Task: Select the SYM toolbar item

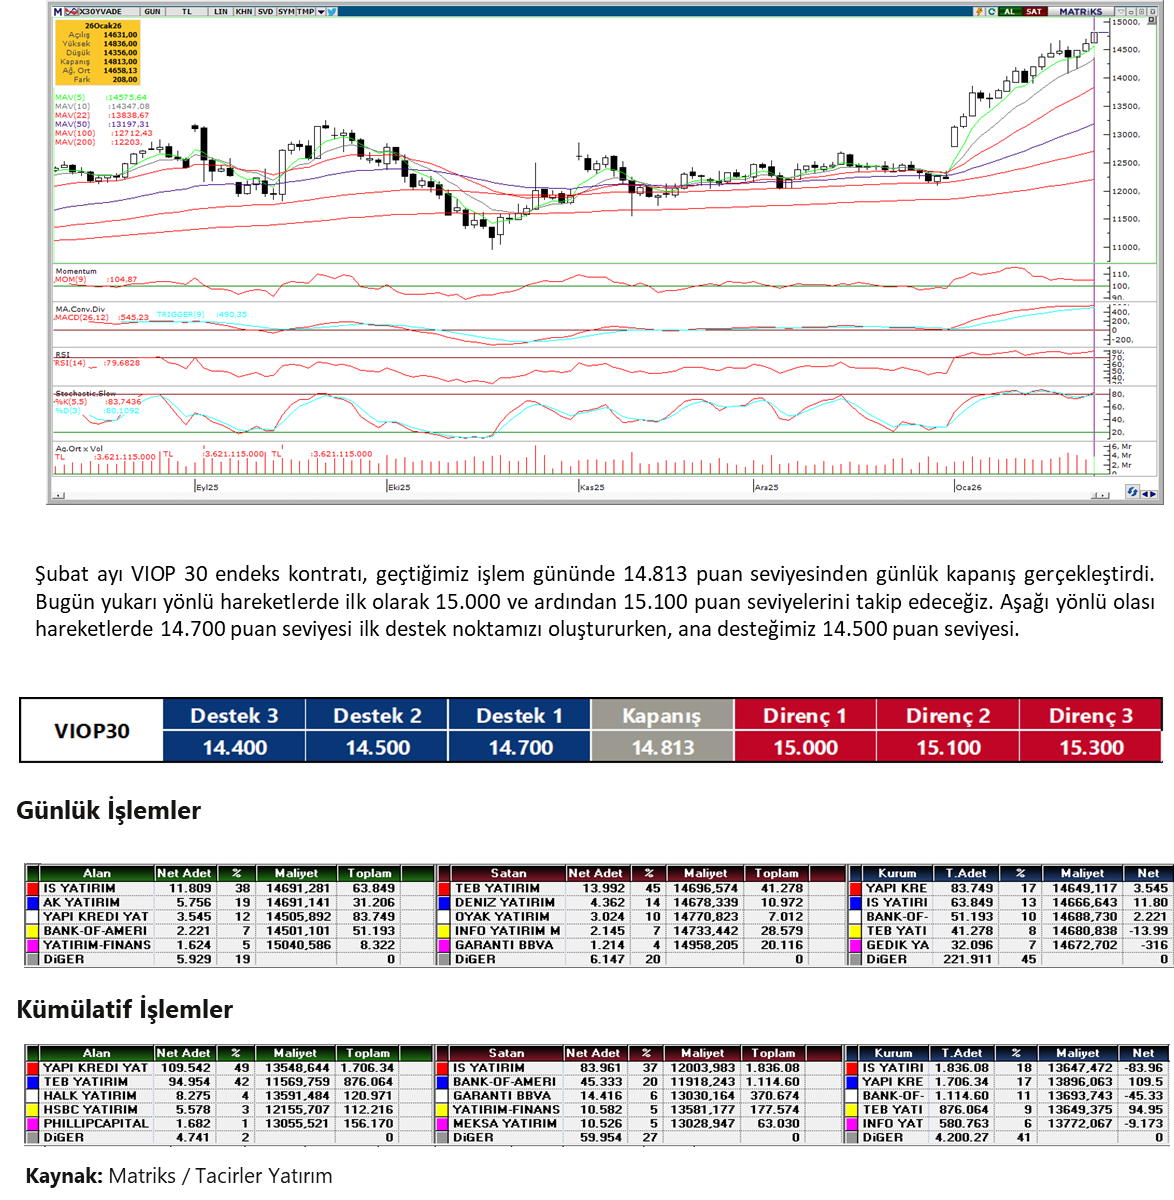Action: coord(286,12)
